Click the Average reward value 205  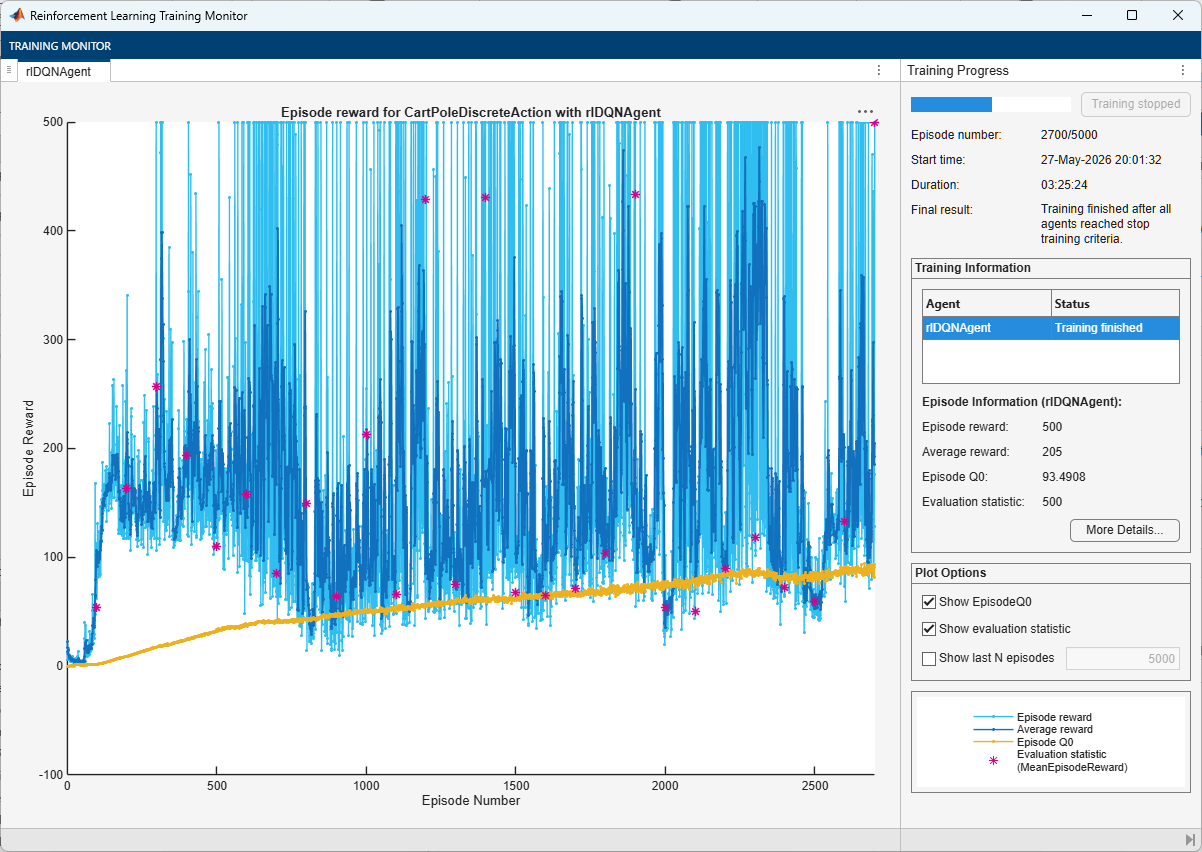1052,452
